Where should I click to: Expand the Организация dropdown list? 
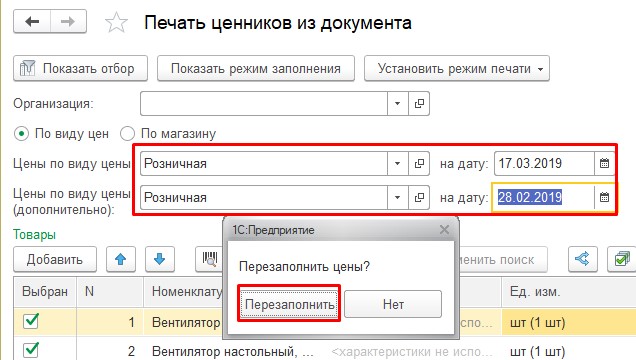pyautogui.click(x=398, y=103)
